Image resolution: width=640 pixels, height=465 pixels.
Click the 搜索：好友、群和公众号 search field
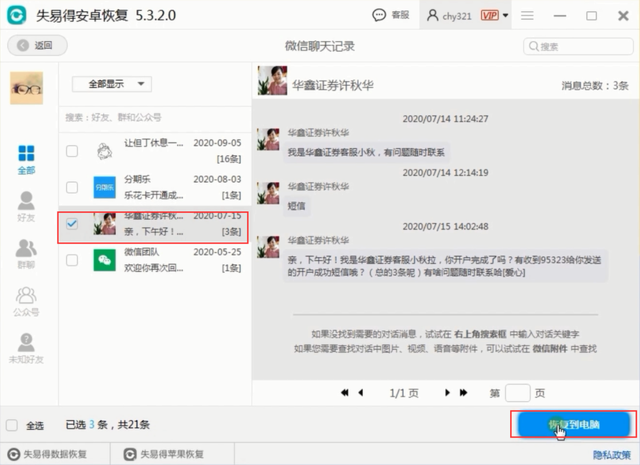pyautogui.click(x=155, y=118)
